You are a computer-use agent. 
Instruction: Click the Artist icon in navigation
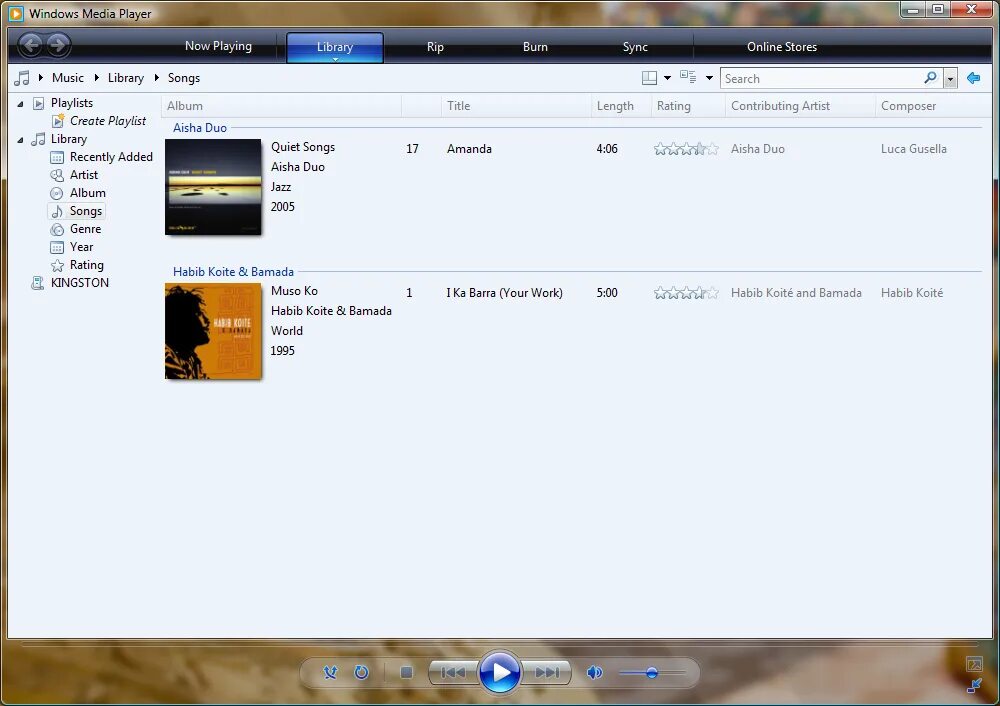57,175
